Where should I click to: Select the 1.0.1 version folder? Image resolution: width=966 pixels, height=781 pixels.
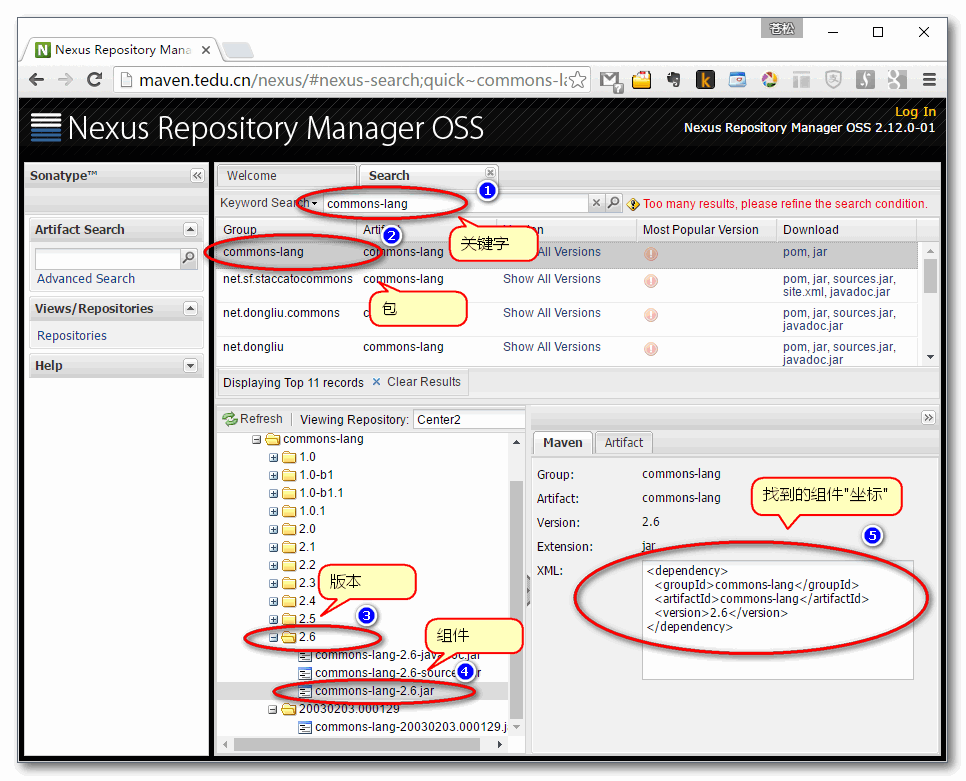pyautogui.click(x=312, y=511)
